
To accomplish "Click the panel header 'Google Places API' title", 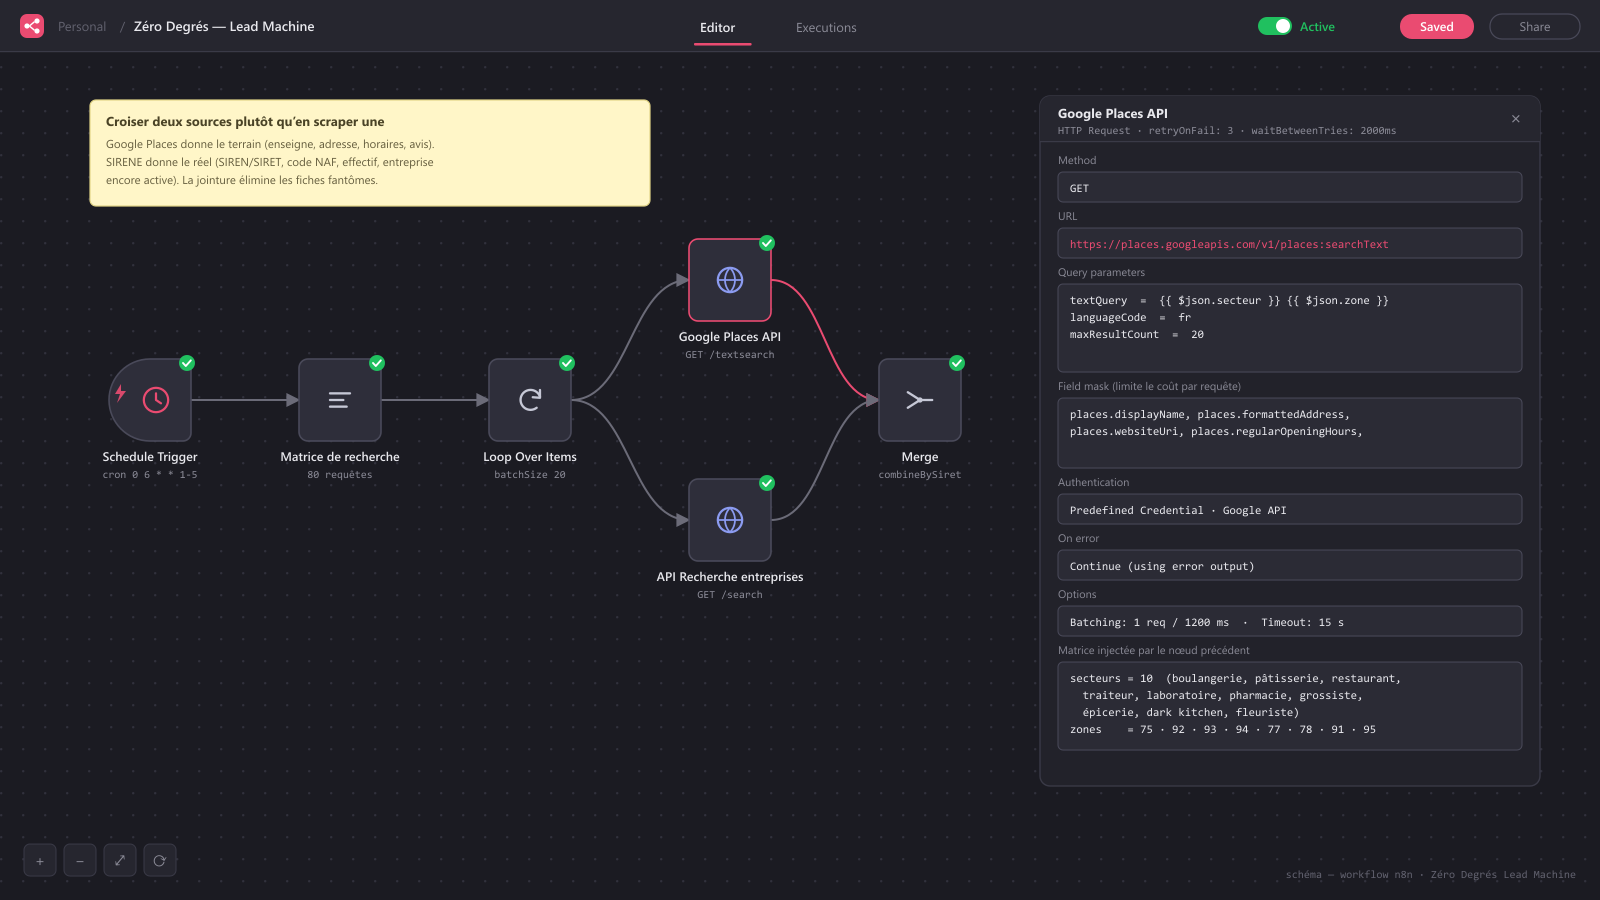I will pos(1113,114).
